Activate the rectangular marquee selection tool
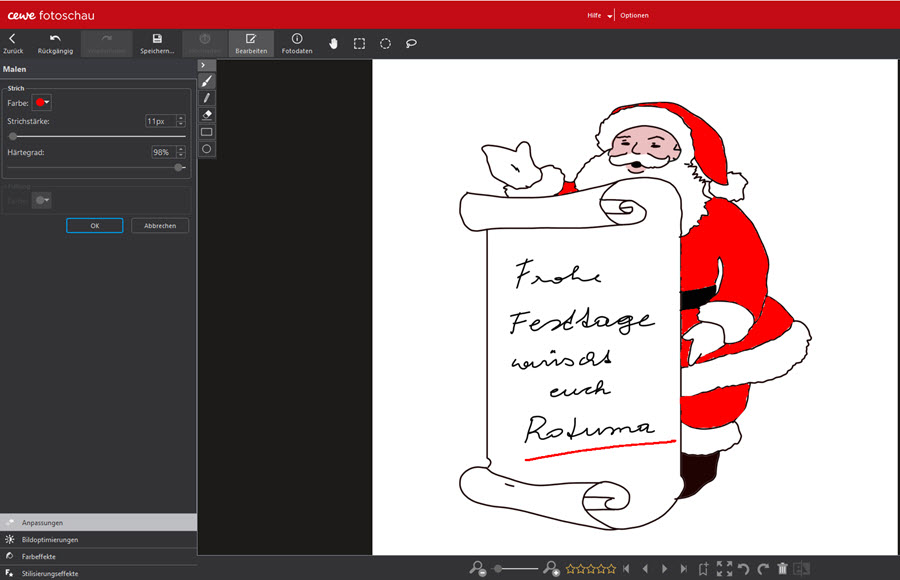 359,44
